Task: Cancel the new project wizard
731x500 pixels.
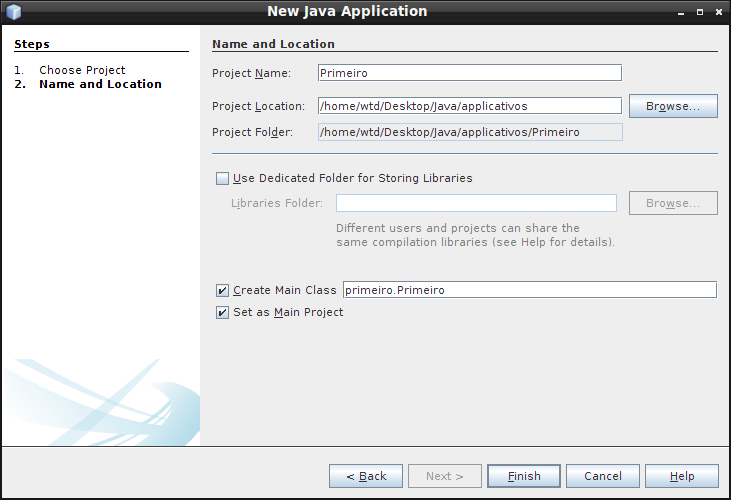Action: 603,476
